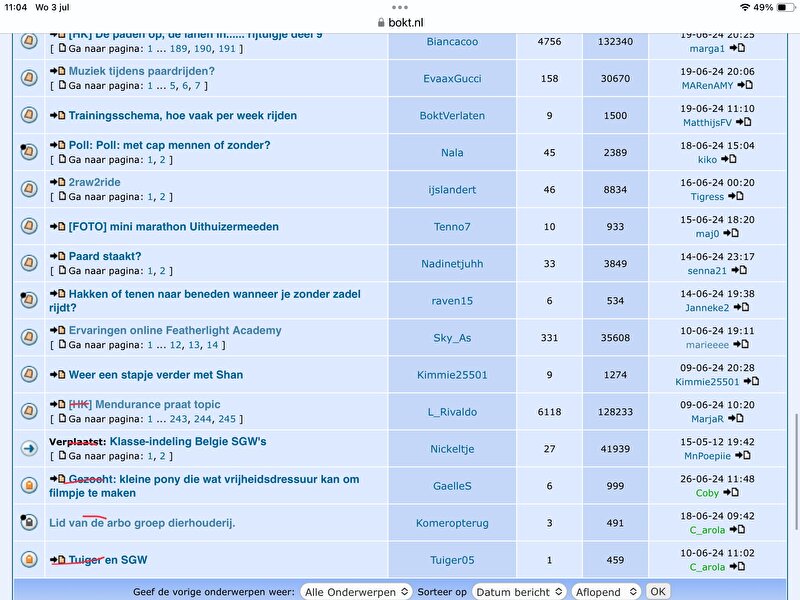Open the Alle Onderwerpen dropdown

pyautogui.click(x=356, y=592)
